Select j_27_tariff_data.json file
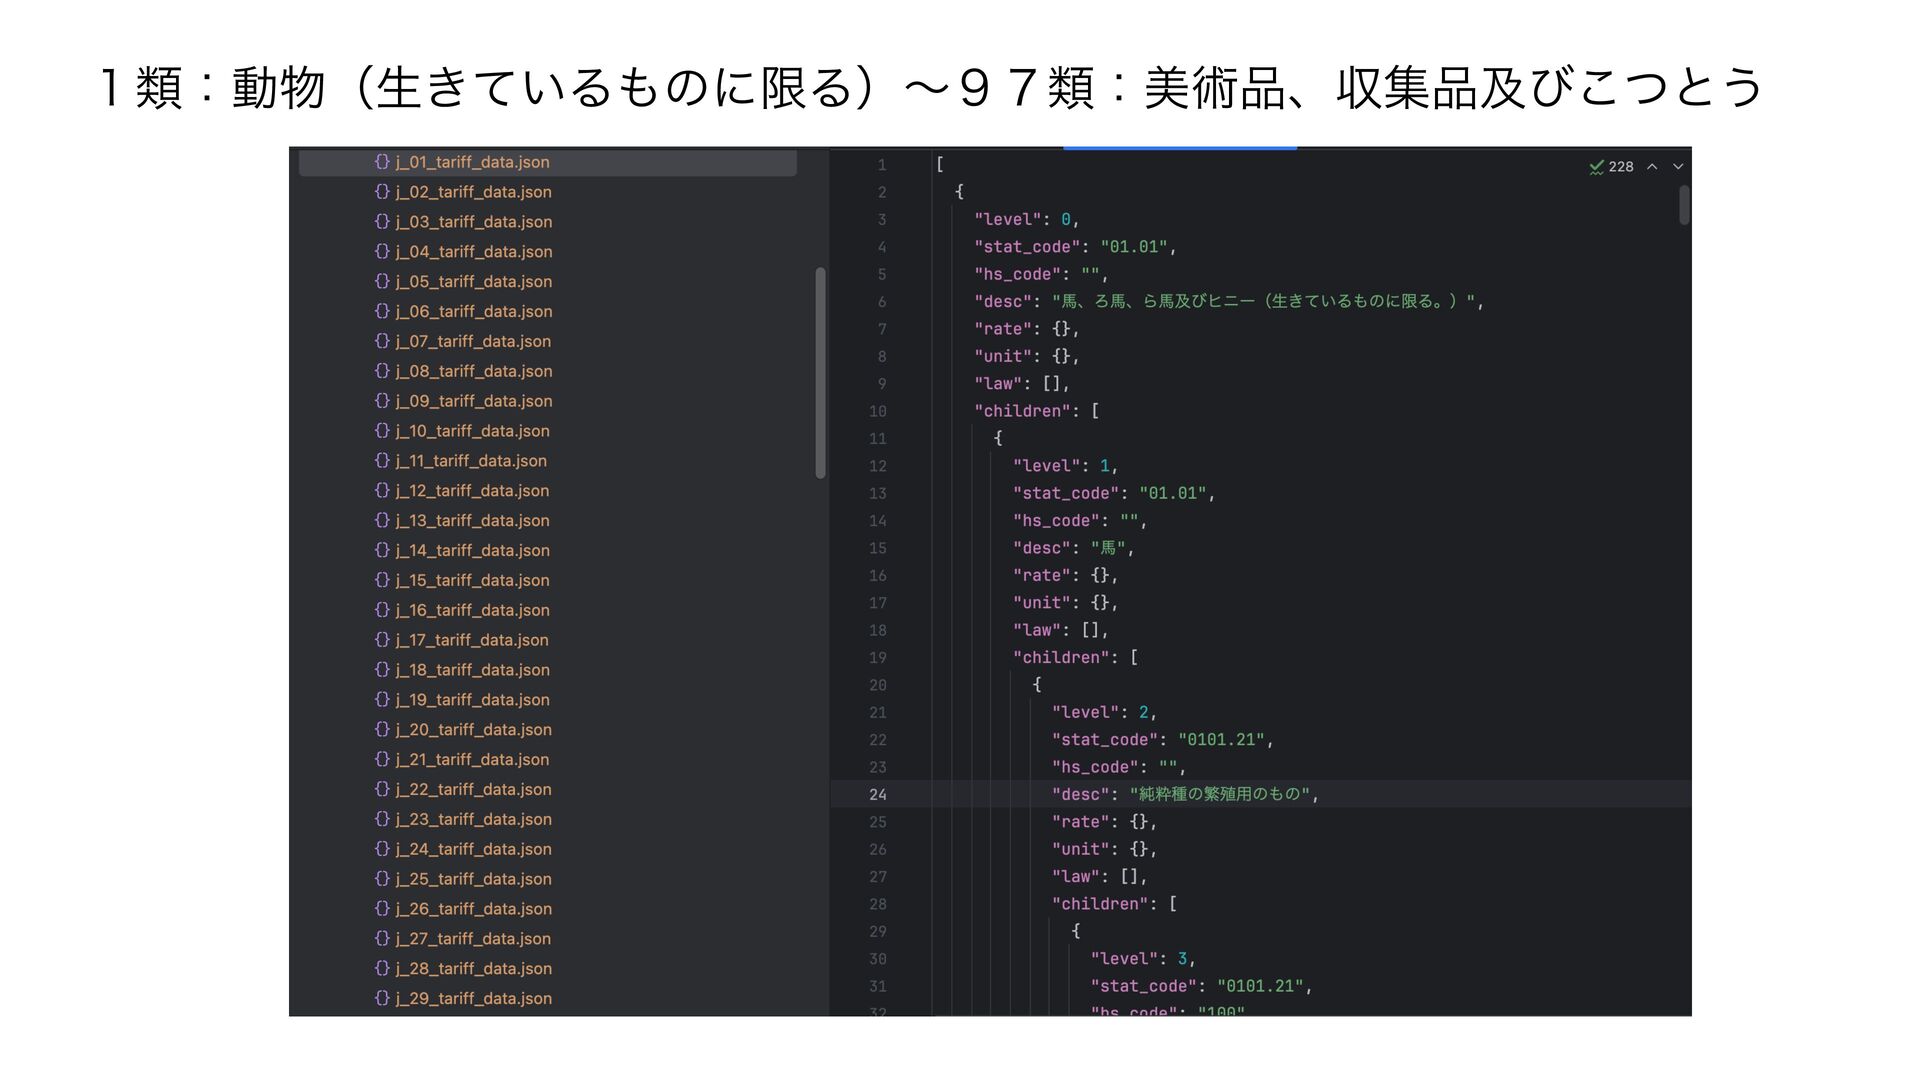 tap(463, 939)
